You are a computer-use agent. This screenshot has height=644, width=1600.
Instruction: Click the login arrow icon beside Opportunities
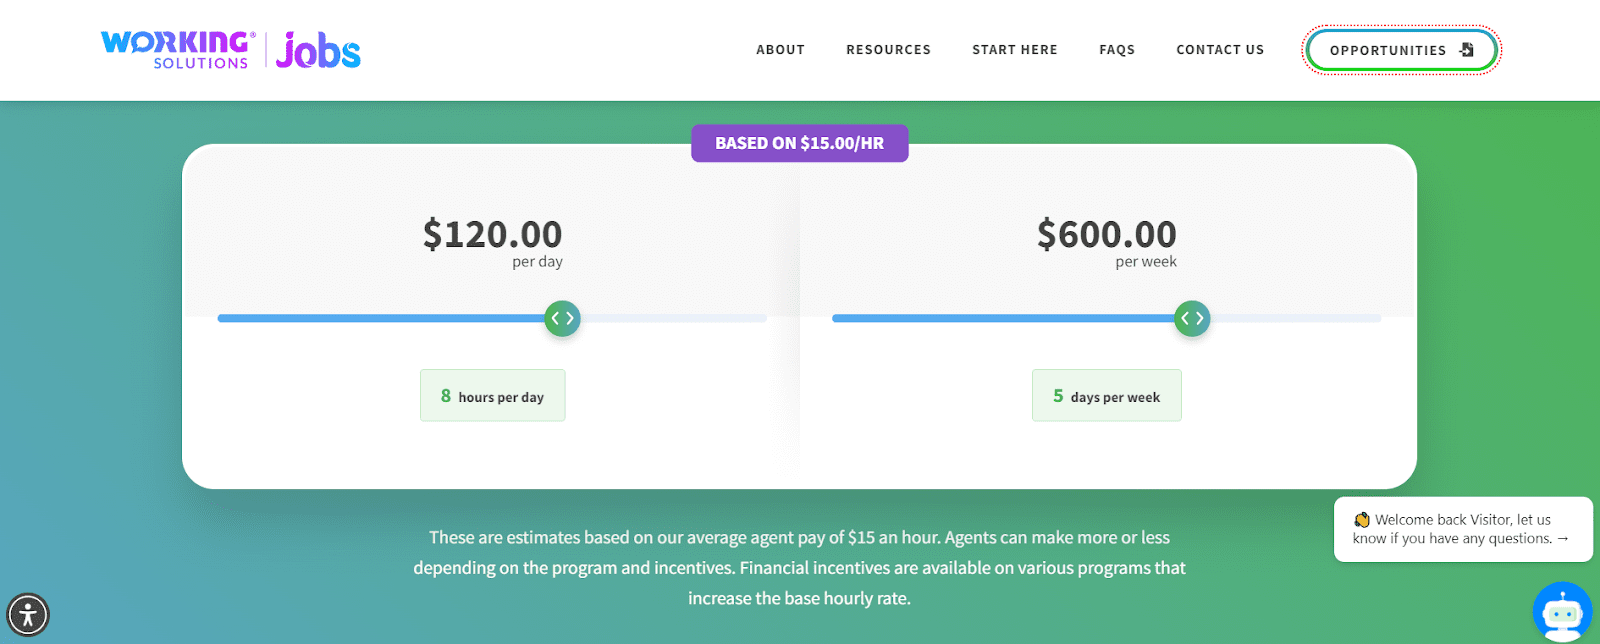pos(1467,50)
